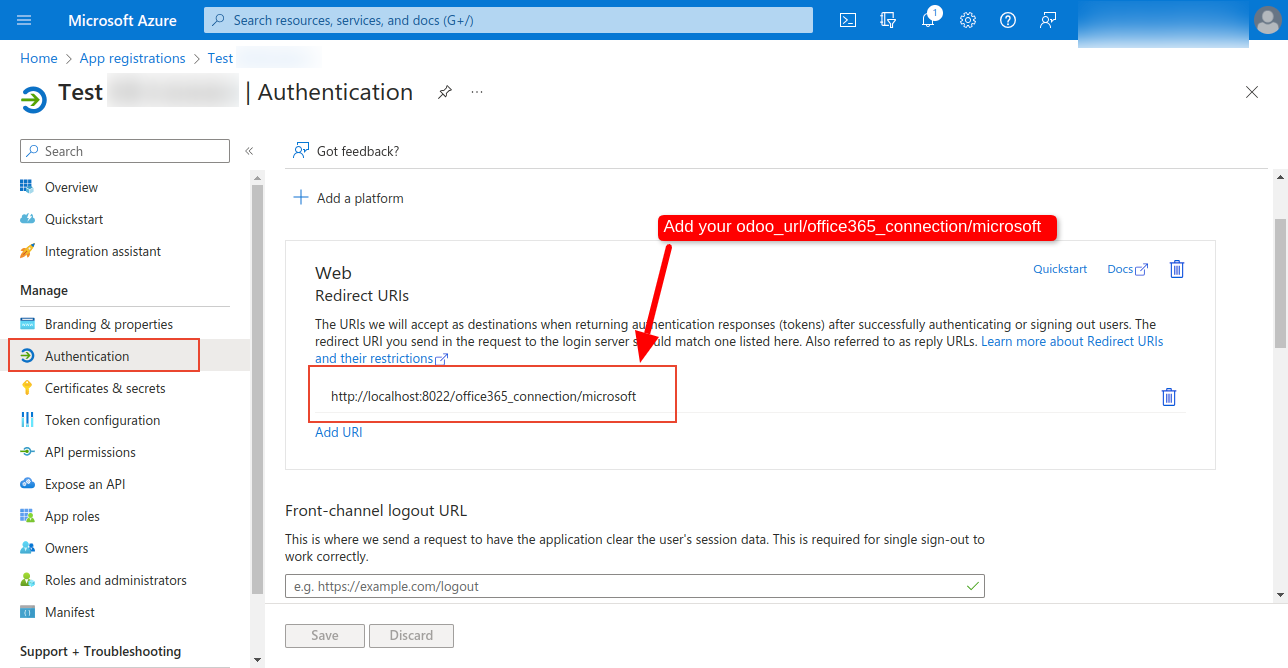1288x668 pixels.
Task: Click the Test app breadcrumb link
Action: coord(220,58)
